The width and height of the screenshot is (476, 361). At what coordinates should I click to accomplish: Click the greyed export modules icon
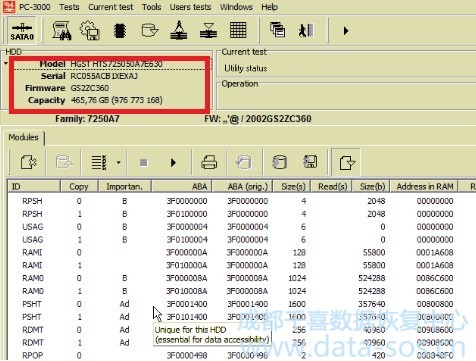click(64, 163)
